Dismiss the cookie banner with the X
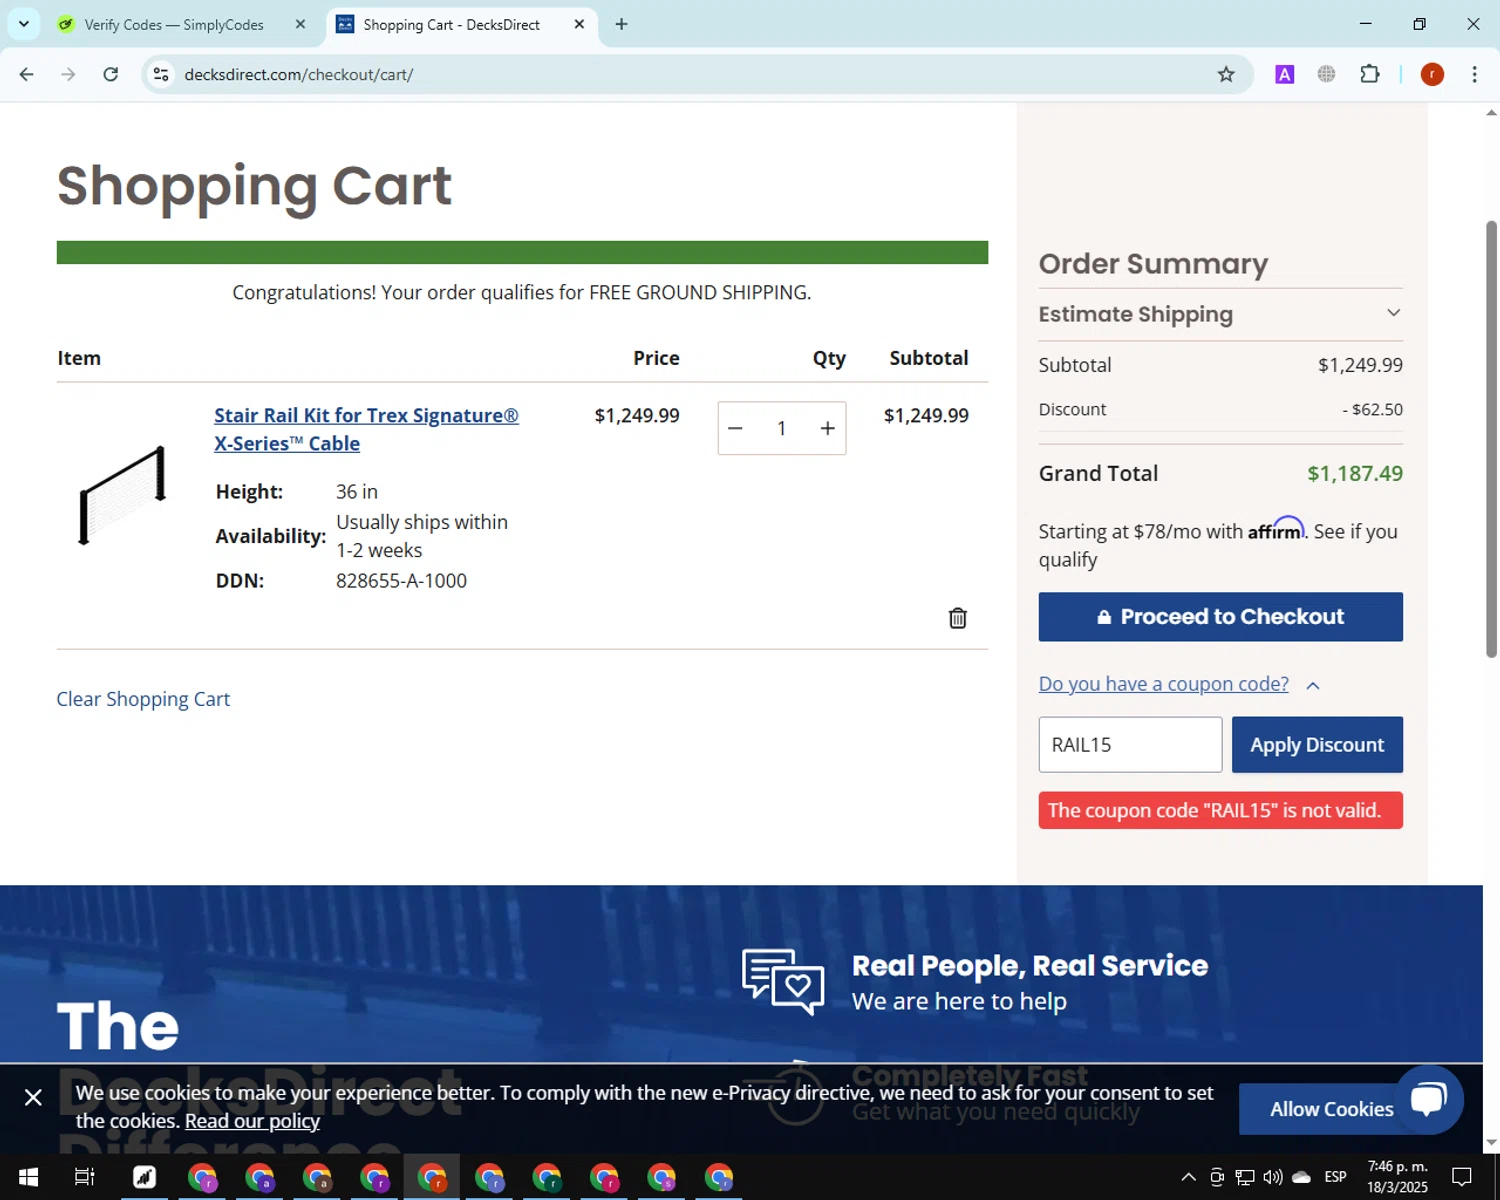Image resolution: width=1500 pixels, height=1200 pixels. pyautogui.click(x=33, y=1098)
